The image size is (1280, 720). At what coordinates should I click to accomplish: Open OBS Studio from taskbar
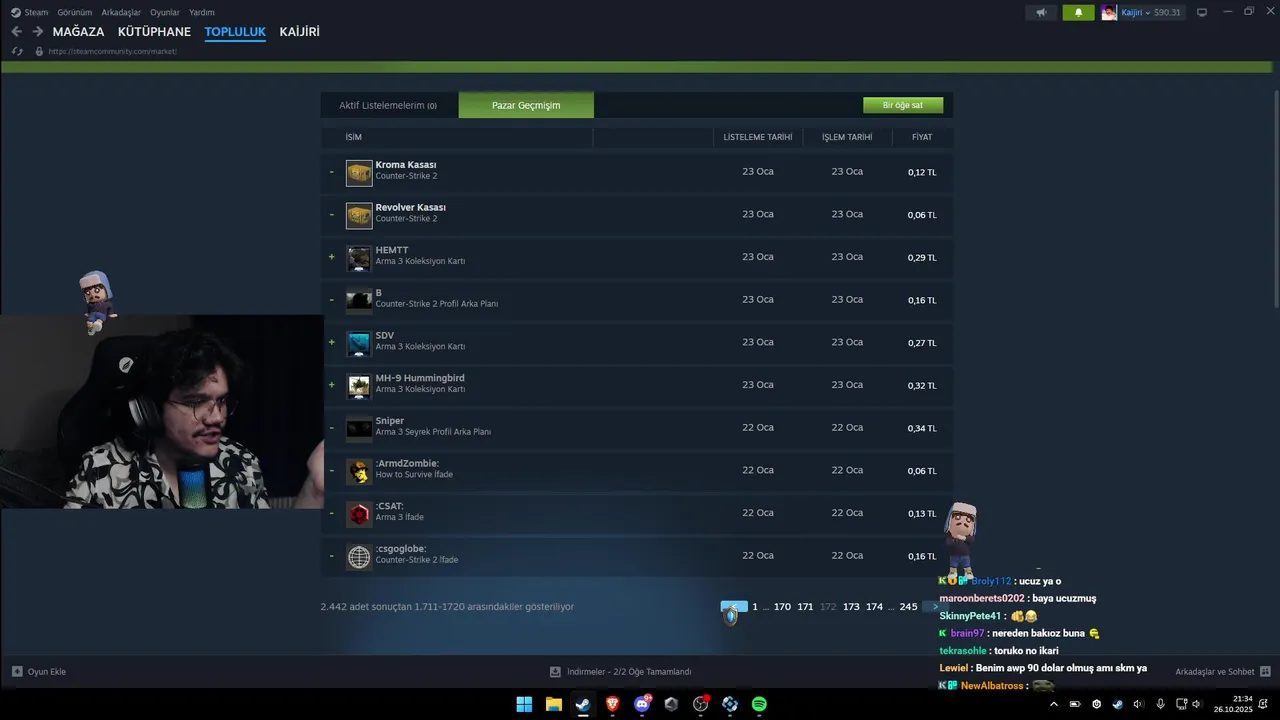tap(701, 704)
